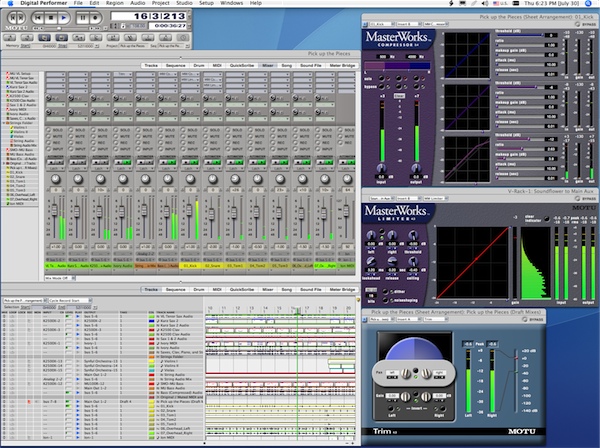Solo the low band in the MasterWorks Compressor
600x448 pixels.
pyautogui.click(x=382, y=78)
